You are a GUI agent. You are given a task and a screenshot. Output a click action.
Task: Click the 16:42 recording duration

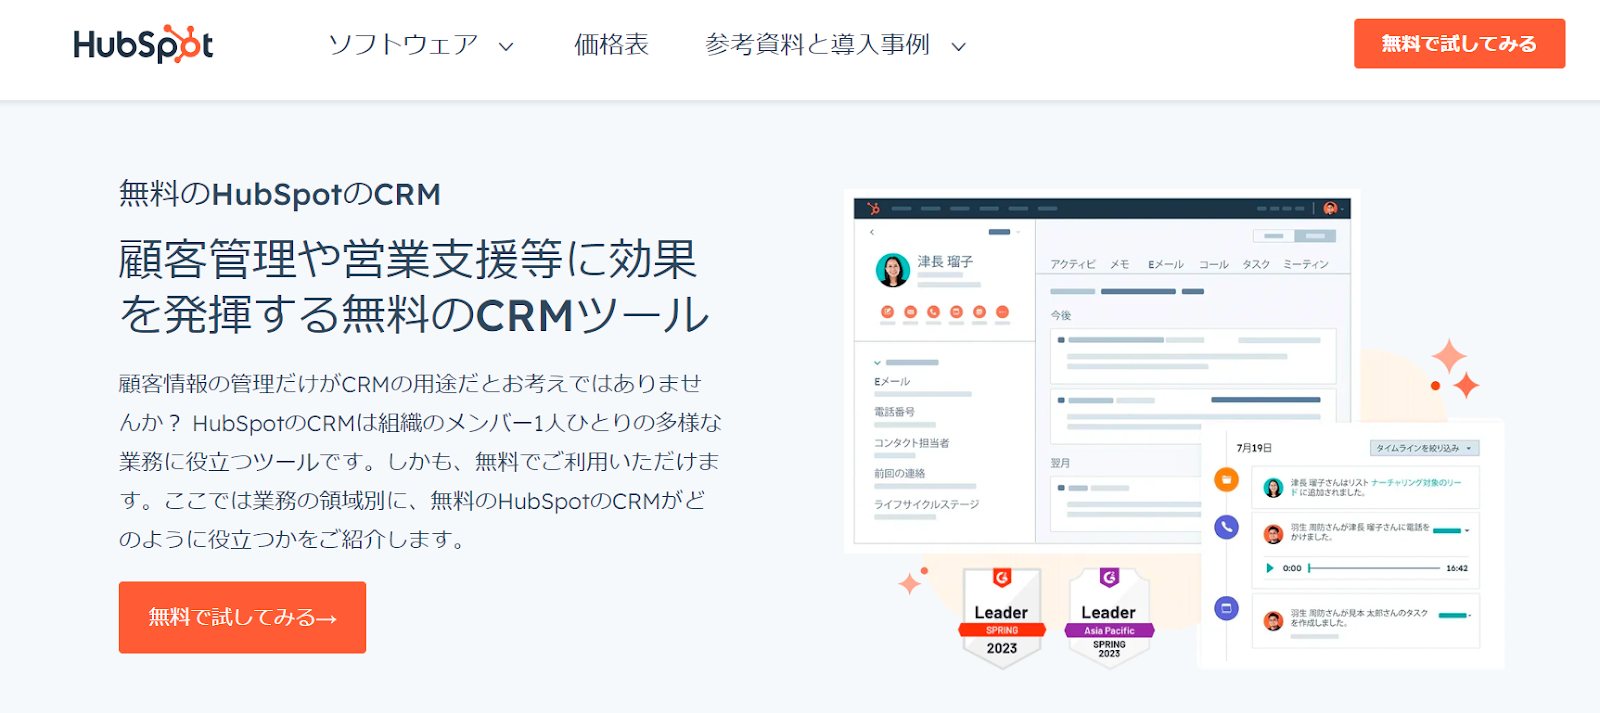(1457, 568)
